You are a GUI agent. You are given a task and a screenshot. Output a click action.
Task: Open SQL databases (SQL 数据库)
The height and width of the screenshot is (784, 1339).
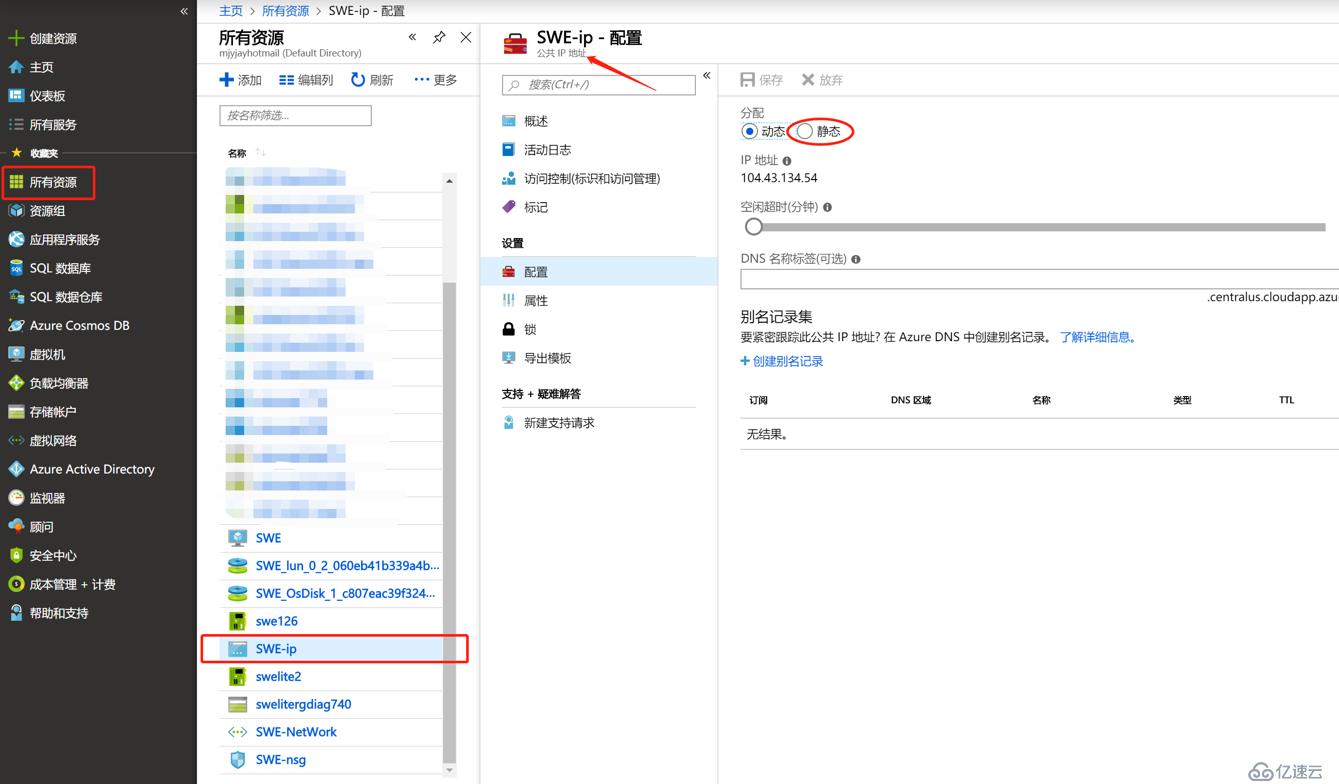pos(60,268)
